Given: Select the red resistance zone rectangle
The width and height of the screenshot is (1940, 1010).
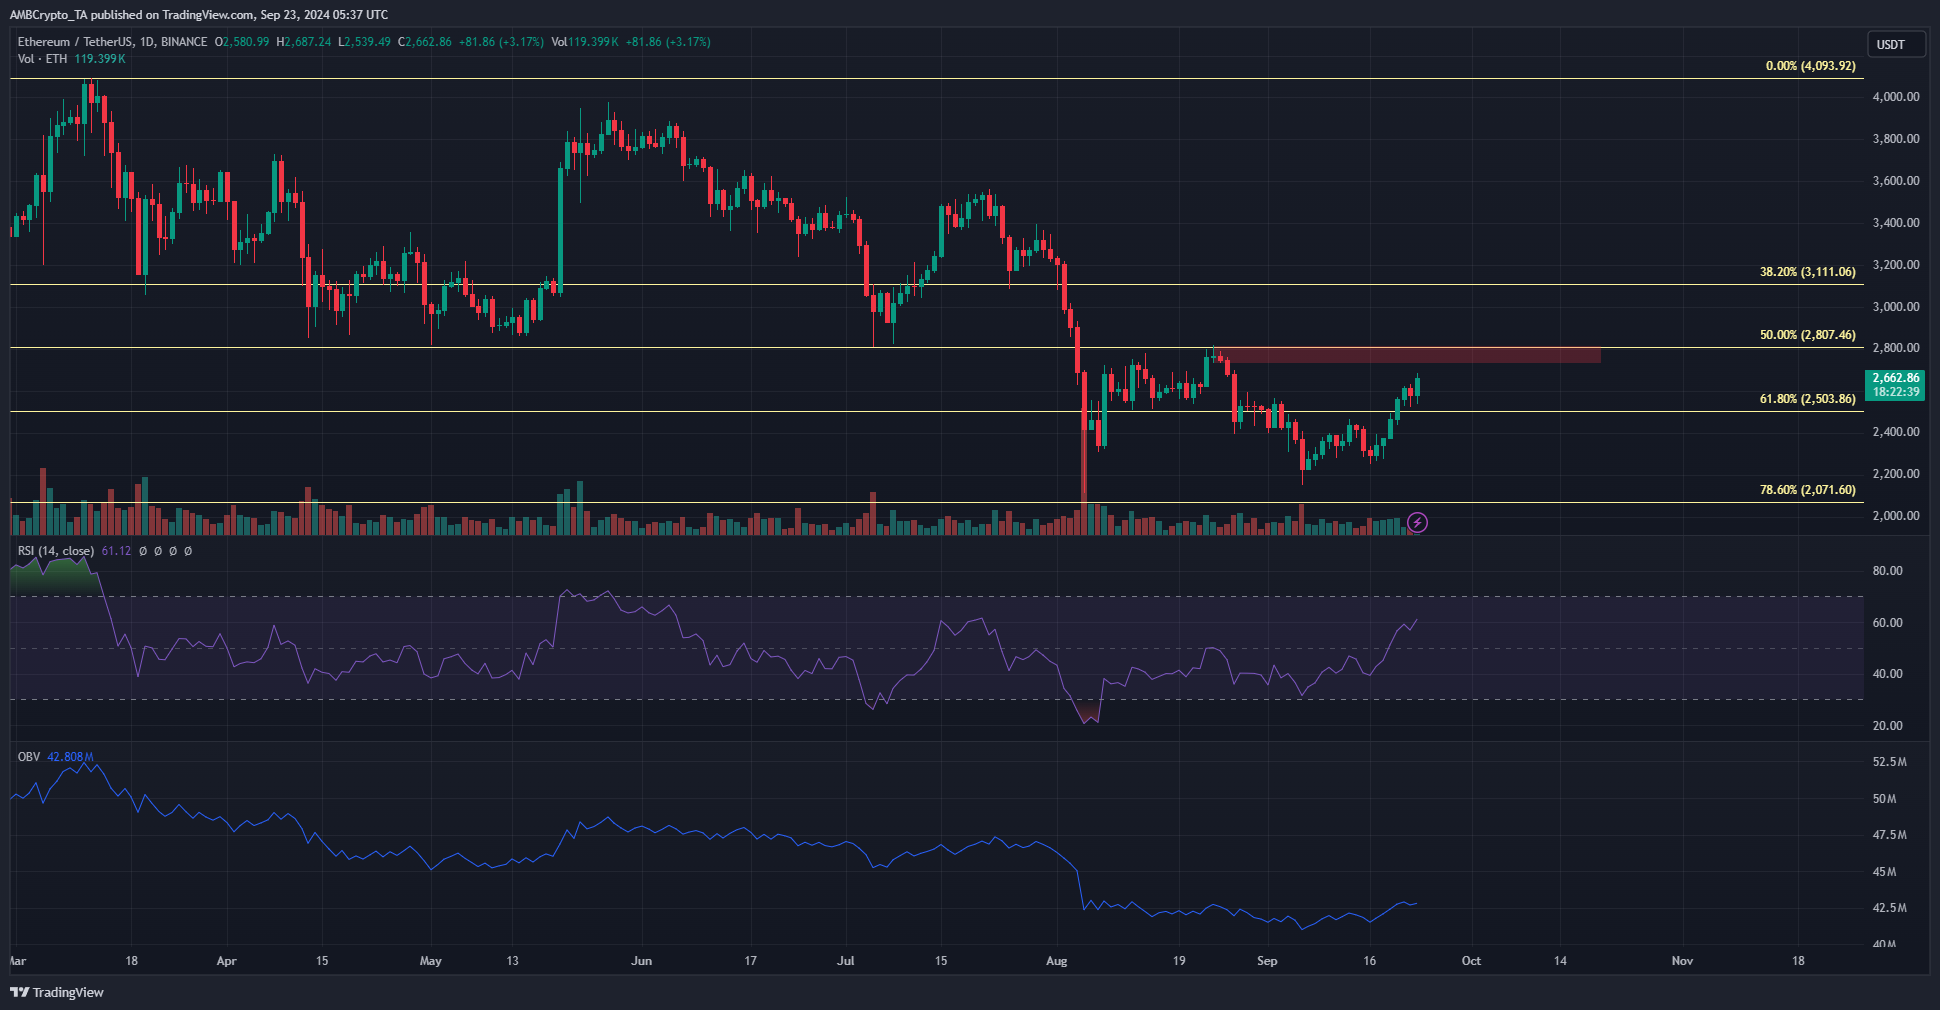Looking at the screenshot, I should click(x=1408, y=354).
